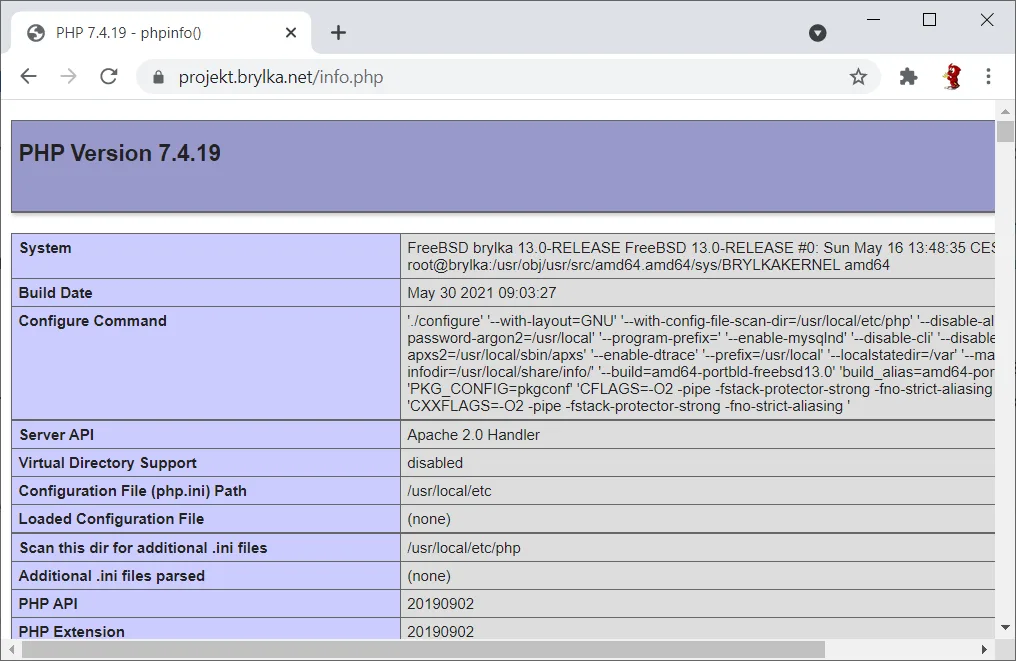Click the May 30 2021 09:03:27 value
Image resolution: width=1016 pixels, height=661 pixels.
[481, 293]
